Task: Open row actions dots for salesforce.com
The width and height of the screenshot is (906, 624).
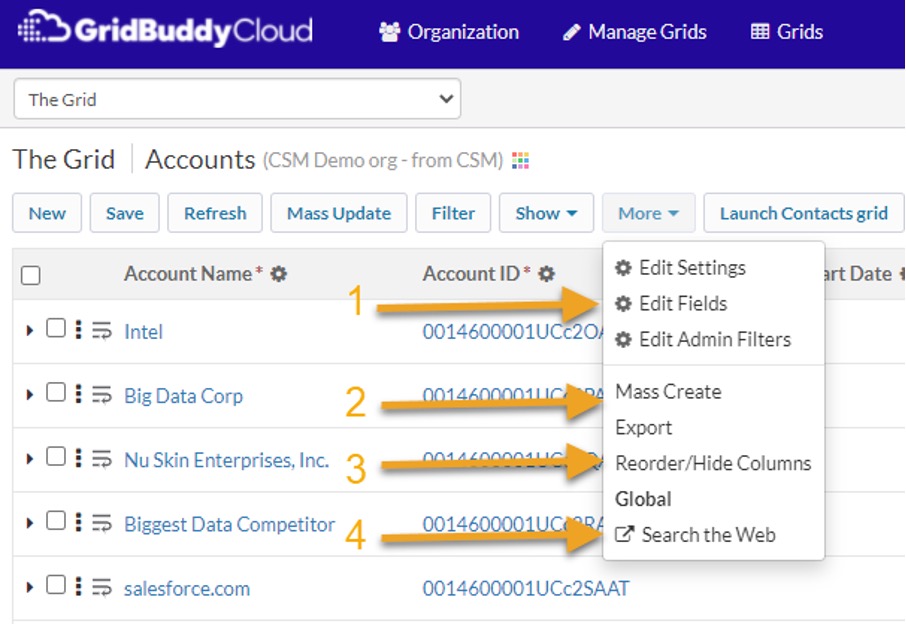Action: pyautogui.click(x=79, y=585)
